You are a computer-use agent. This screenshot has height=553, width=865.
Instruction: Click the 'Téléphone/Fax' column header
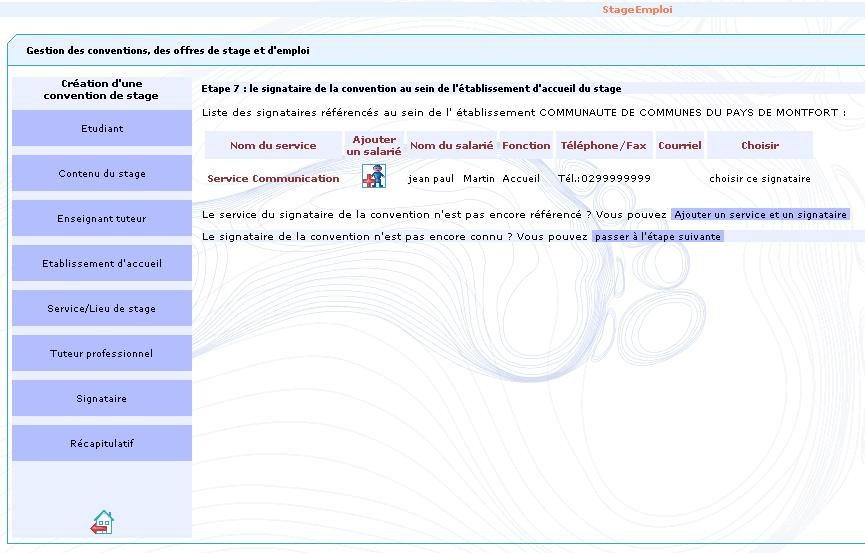[603, 146]
